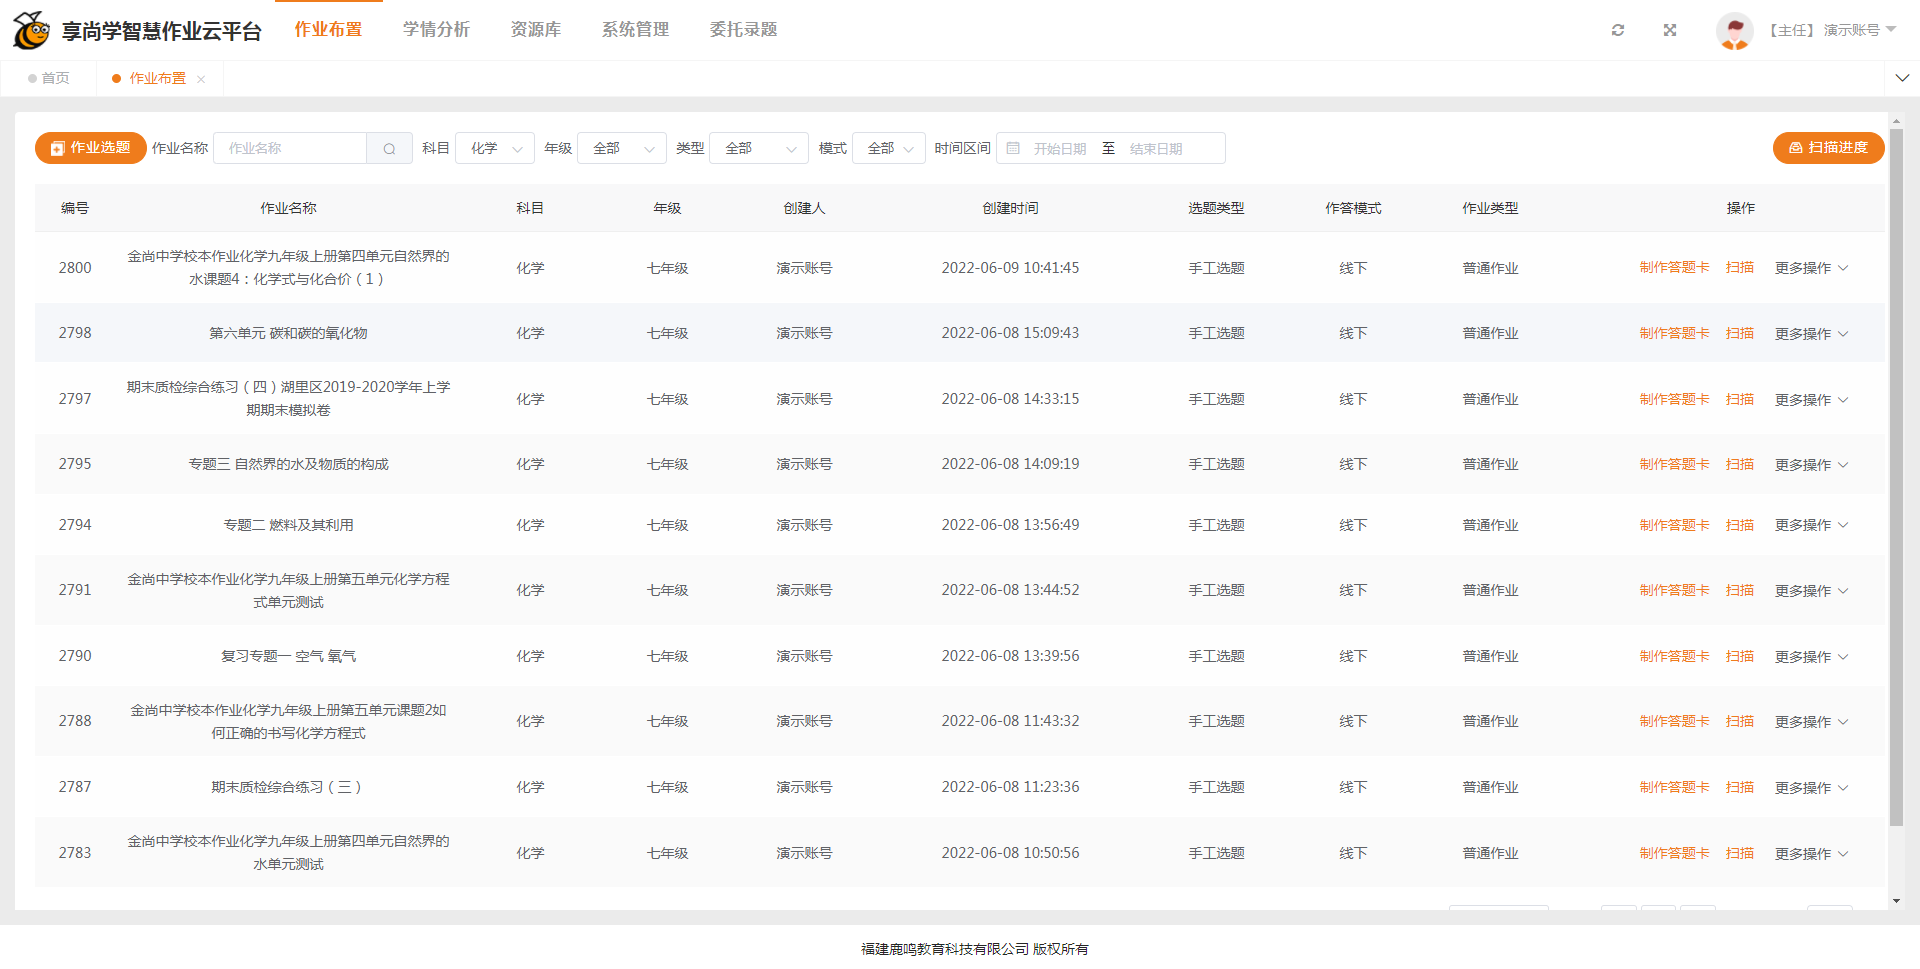Image resolution: width=1920 pixels, height=969 pixels.
Task: Expand 更多操作 for row 2800
Action: pos(1811,268)
